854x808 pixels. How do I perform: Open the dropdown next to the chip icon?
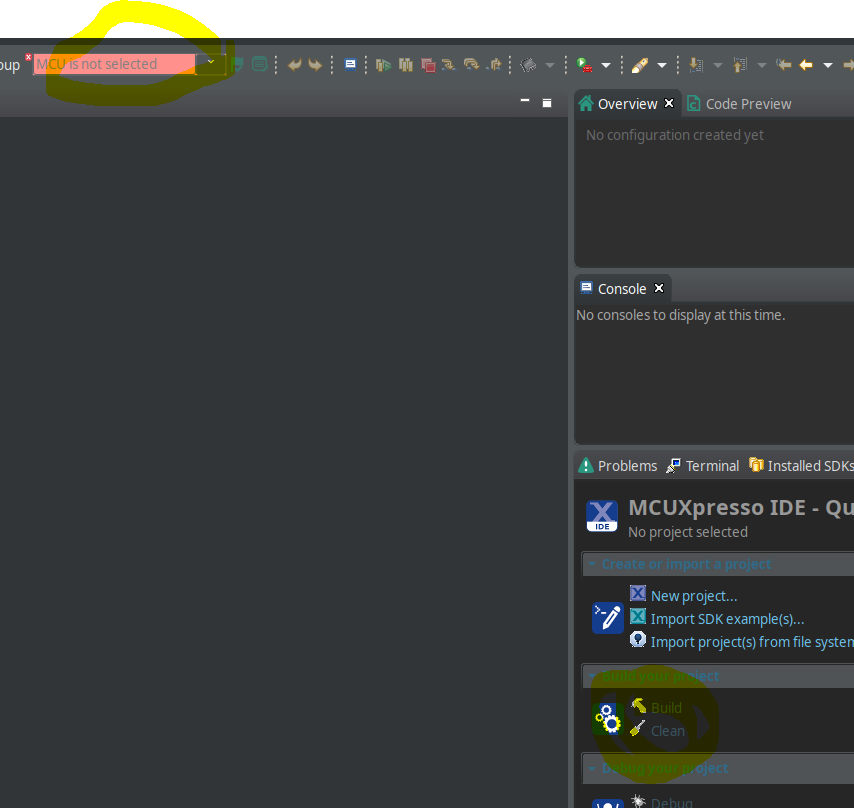(x=550, y=66)
